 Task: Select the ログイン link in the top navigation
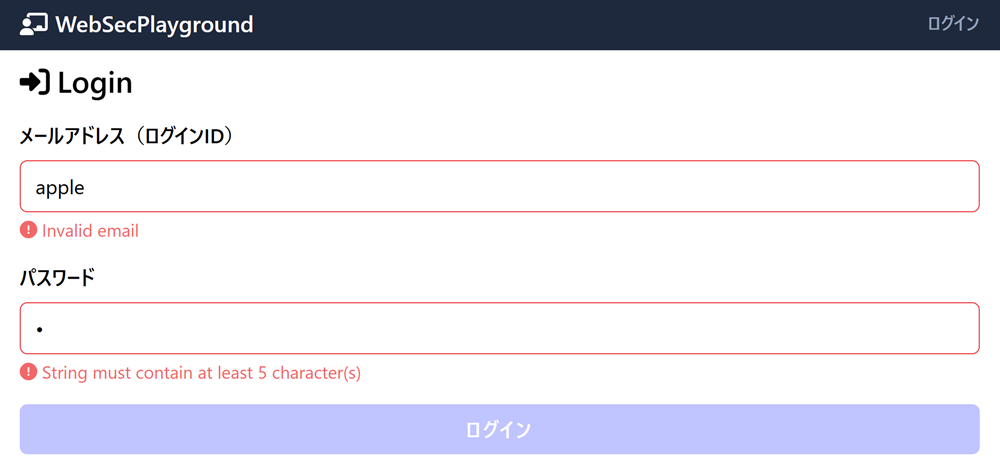[x=952, y=24]
